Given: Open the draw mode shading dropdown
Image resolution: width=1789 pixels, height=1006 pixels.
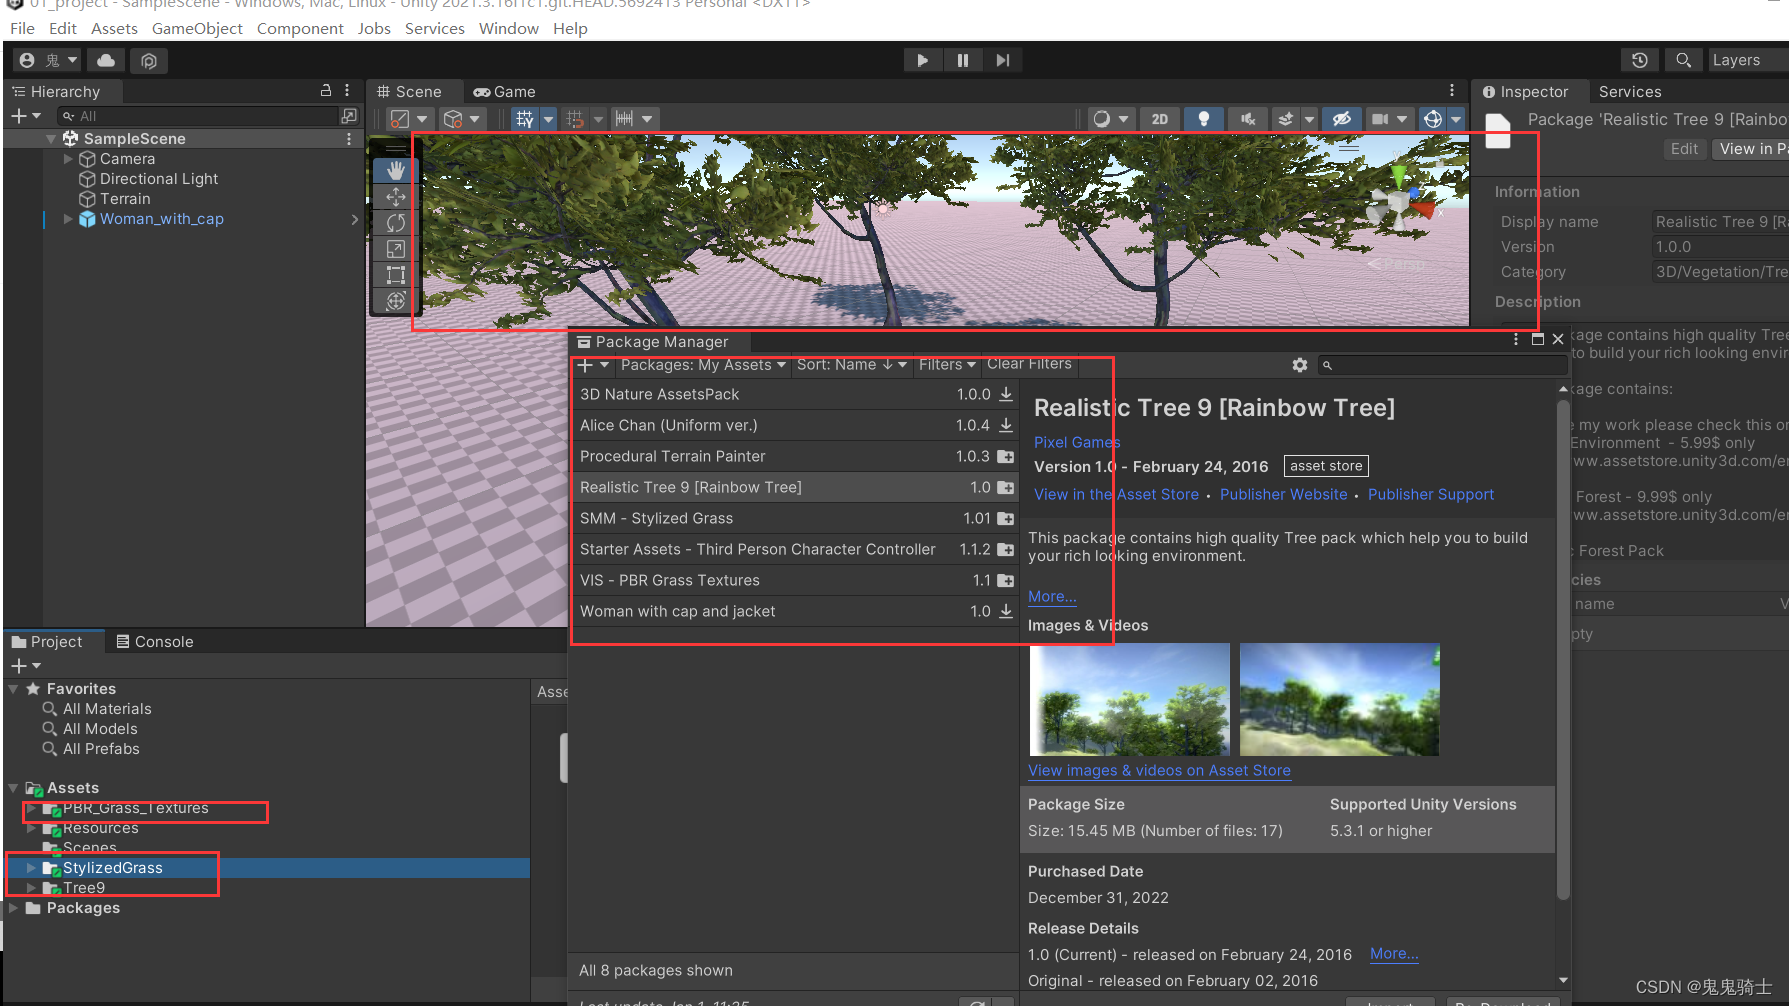Looking at the screenshot, I should [x=1111, y=119].
